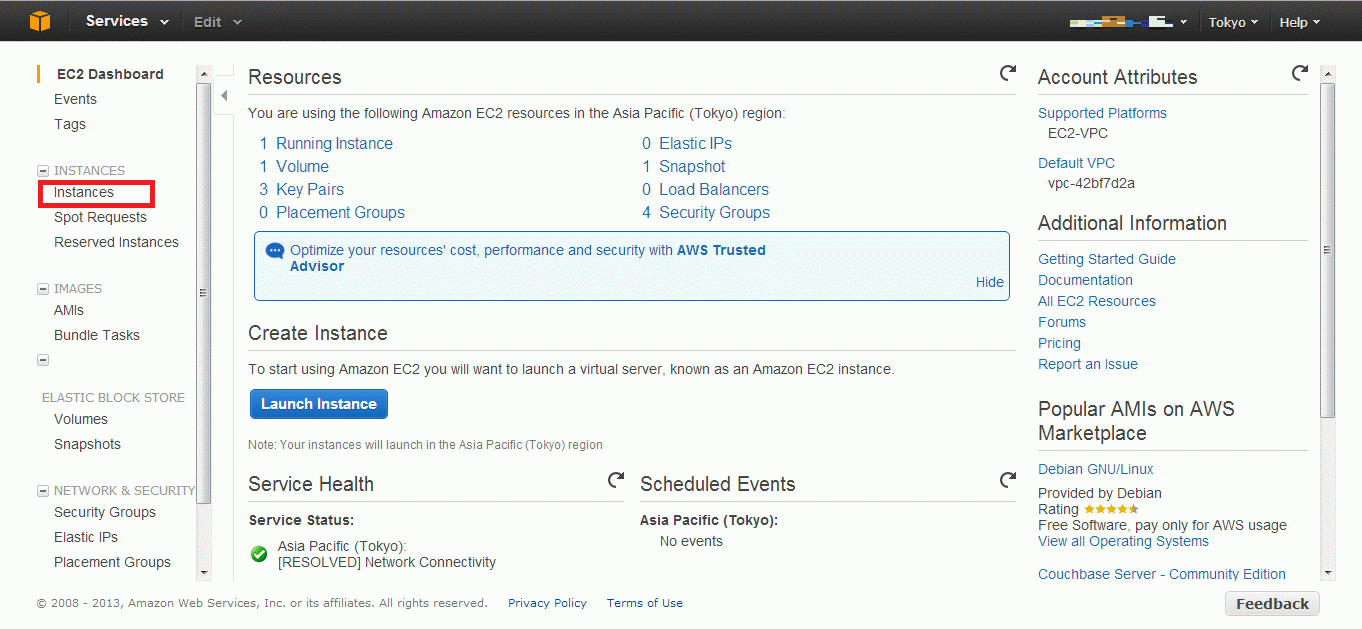Open the All EC2 Resources link

click(x=1097, y=301)
